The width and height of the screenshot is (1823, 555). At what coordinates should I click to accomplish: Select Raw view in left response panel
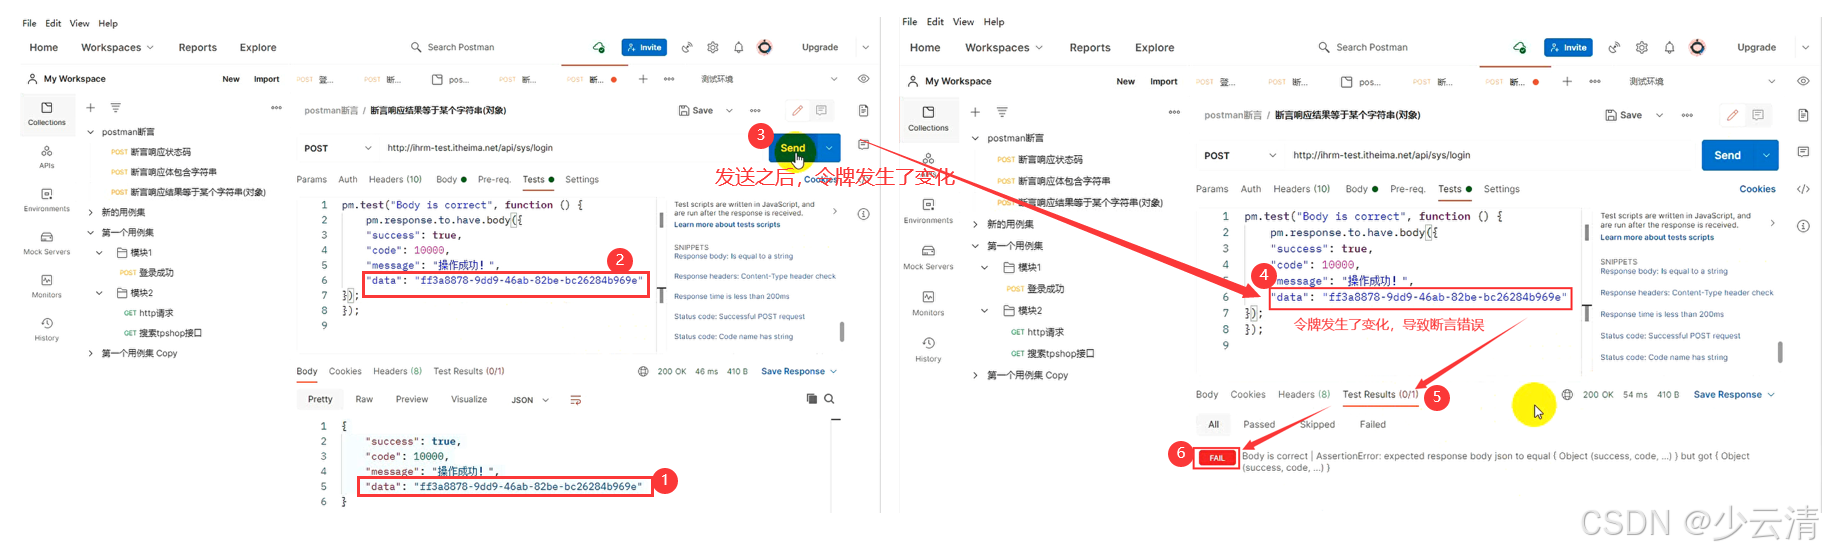pos(364,399)
